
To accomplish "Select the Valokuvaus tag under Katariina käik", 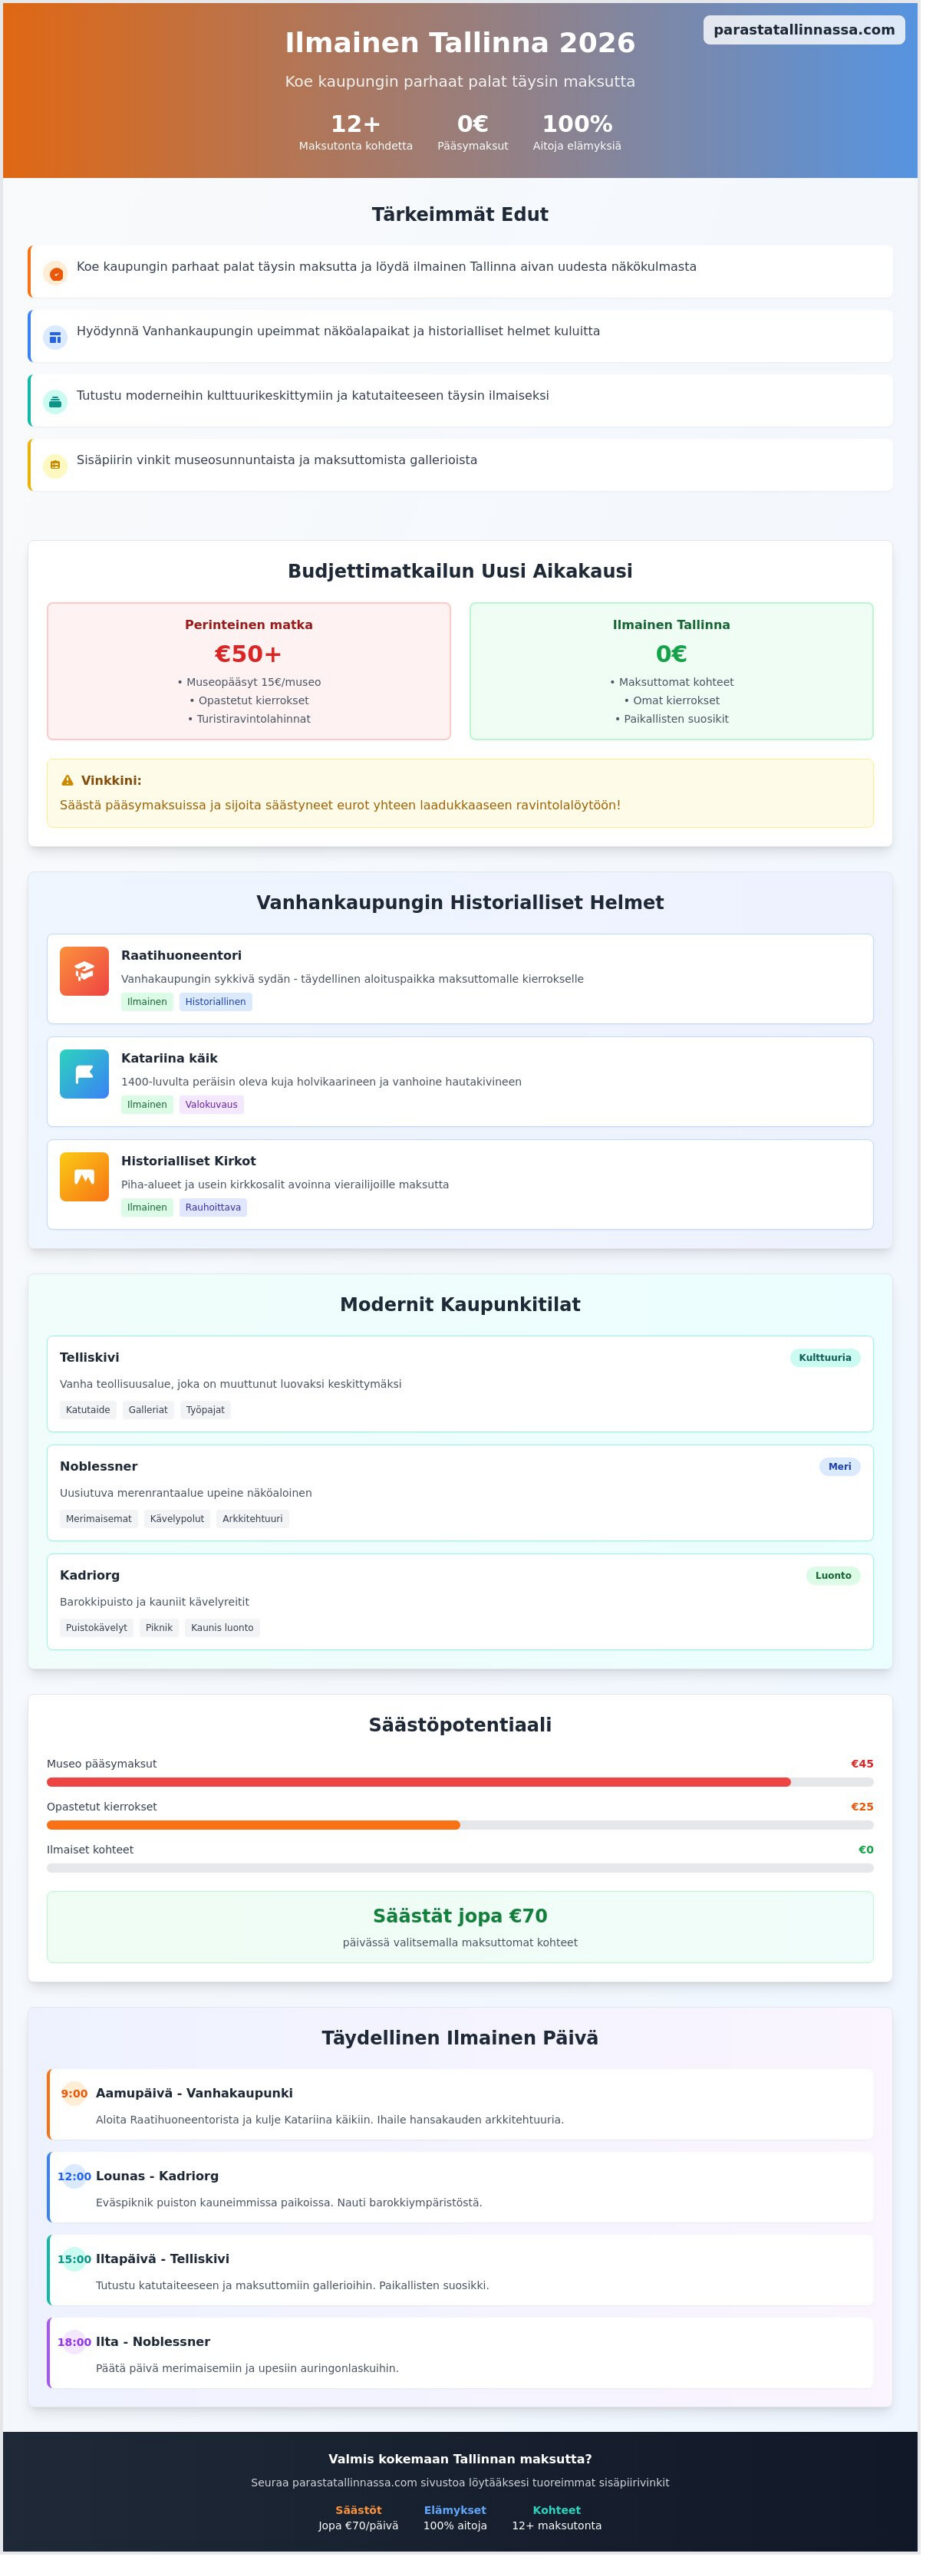I will (211, 1105).
